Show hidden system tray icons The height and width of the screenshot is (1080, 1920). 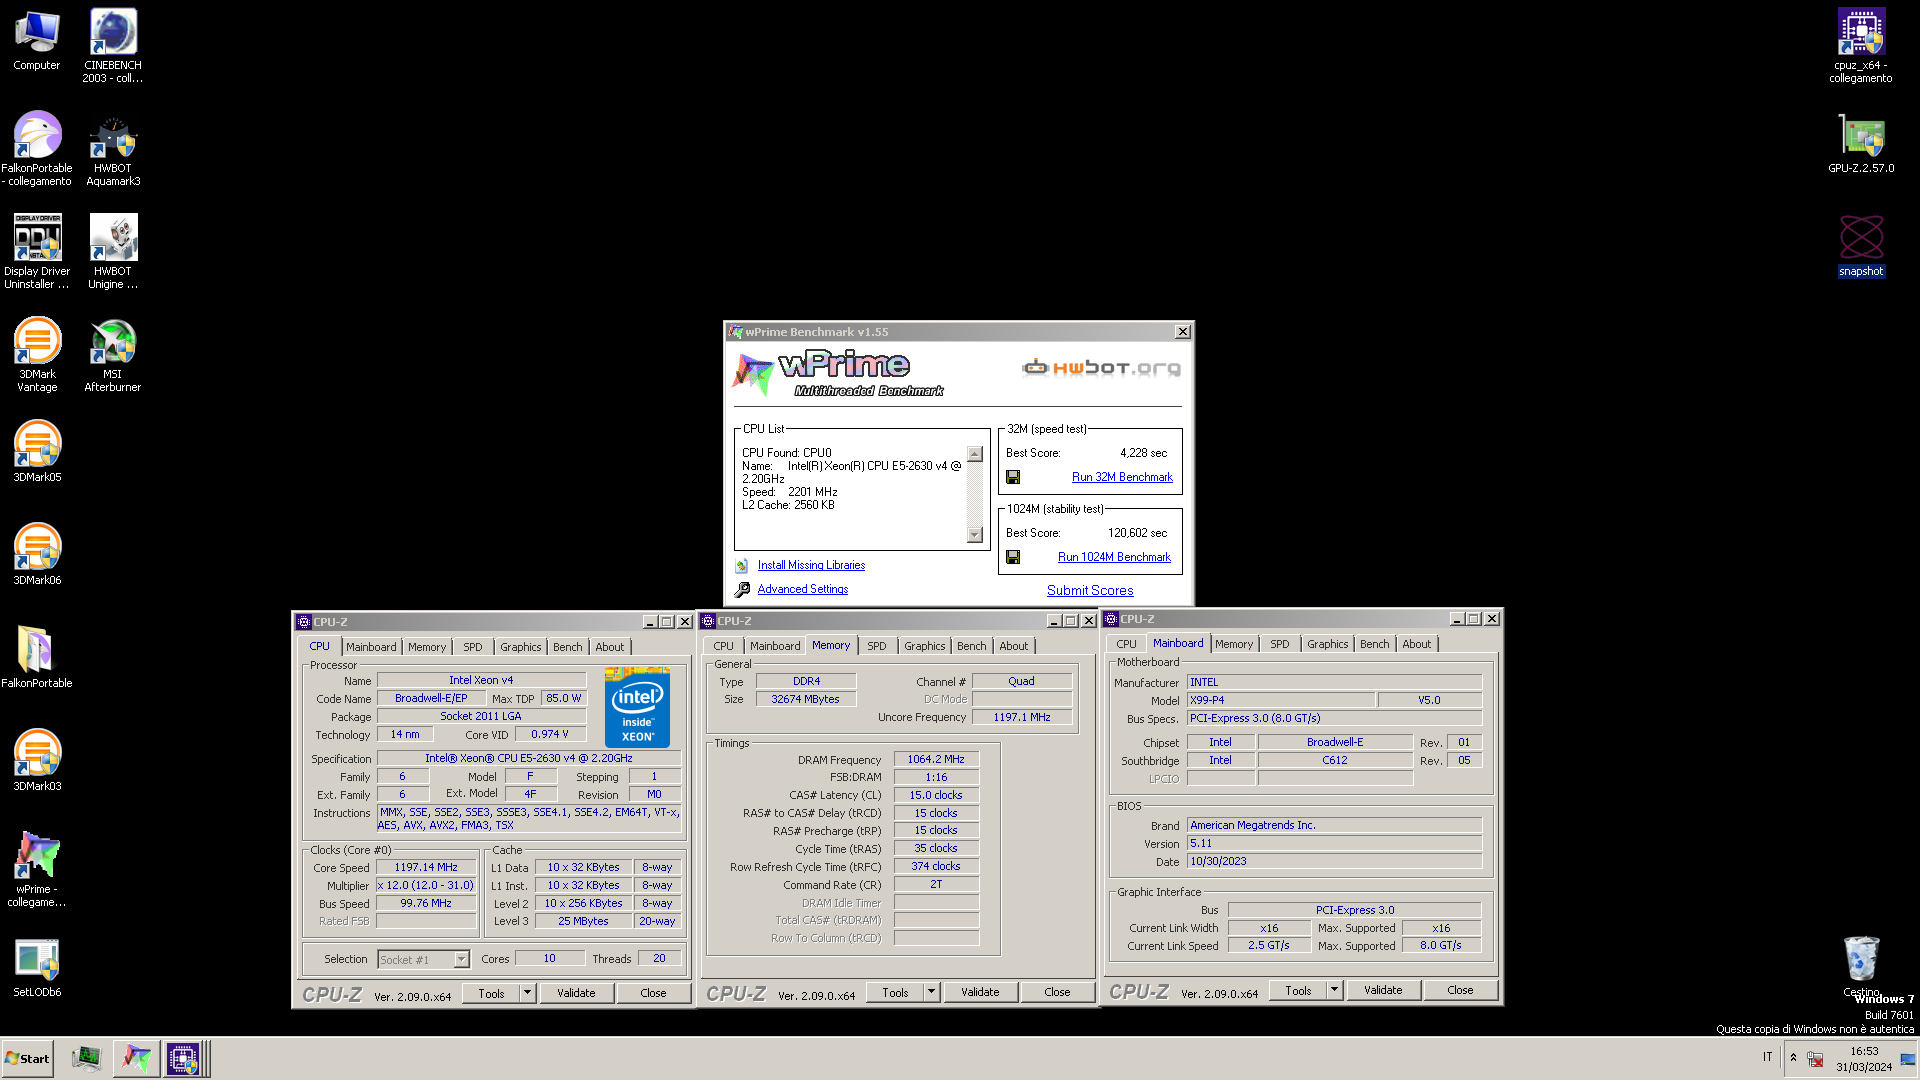(1793, 1058)
